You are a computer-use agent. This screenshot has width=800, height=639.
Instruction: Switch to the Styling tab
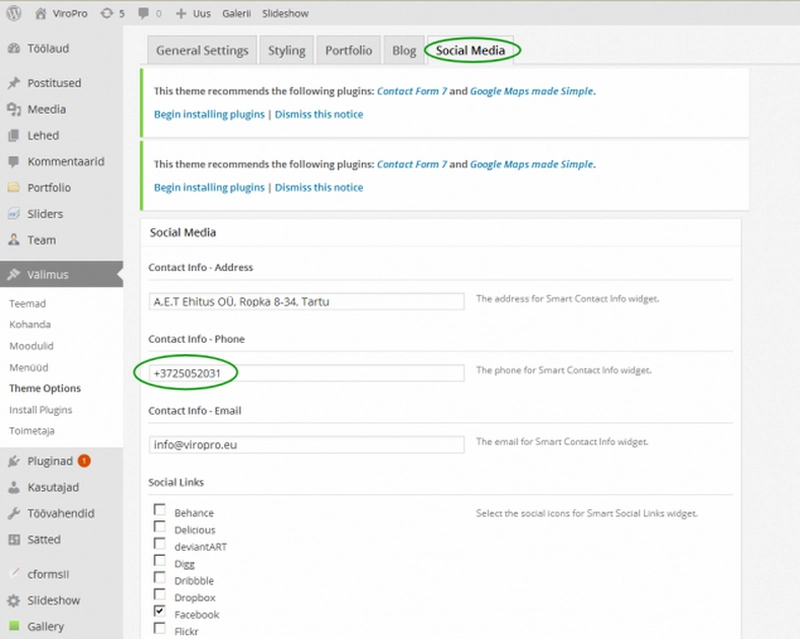pyautogui.click(x=286, y=51)
